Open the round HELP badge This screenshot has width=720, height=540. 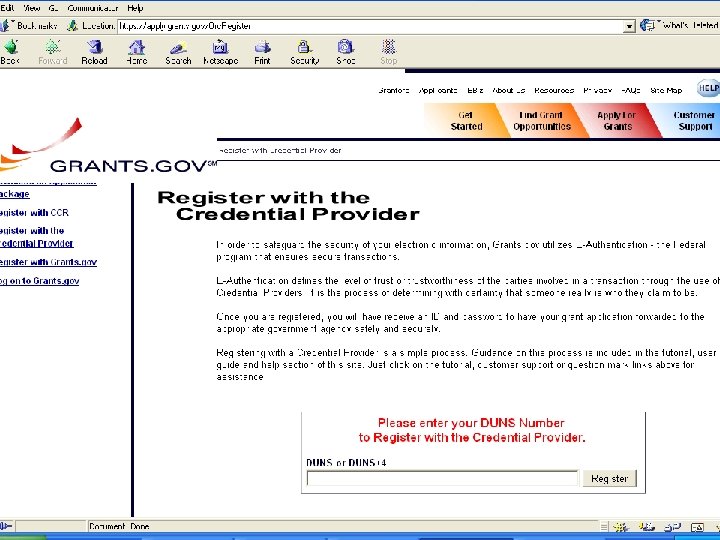point(709,88)
